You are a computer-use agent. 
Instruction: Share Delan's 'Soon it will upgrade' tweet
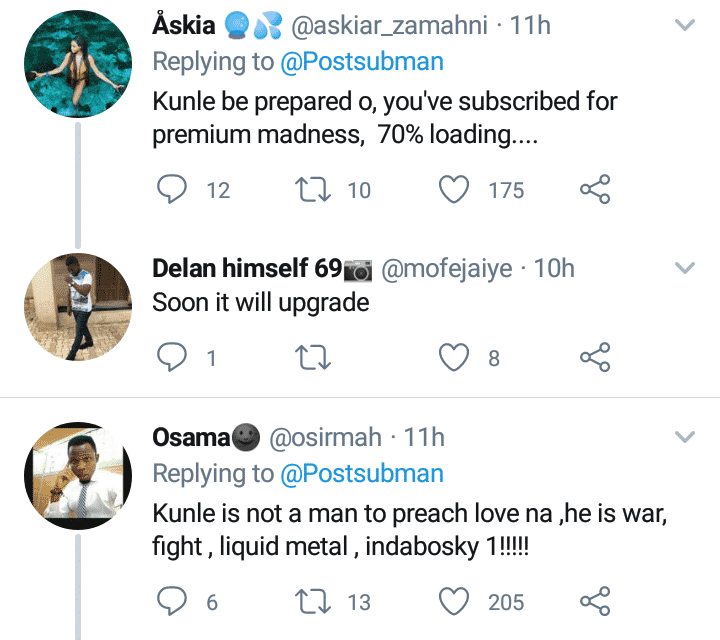point(595,357)
